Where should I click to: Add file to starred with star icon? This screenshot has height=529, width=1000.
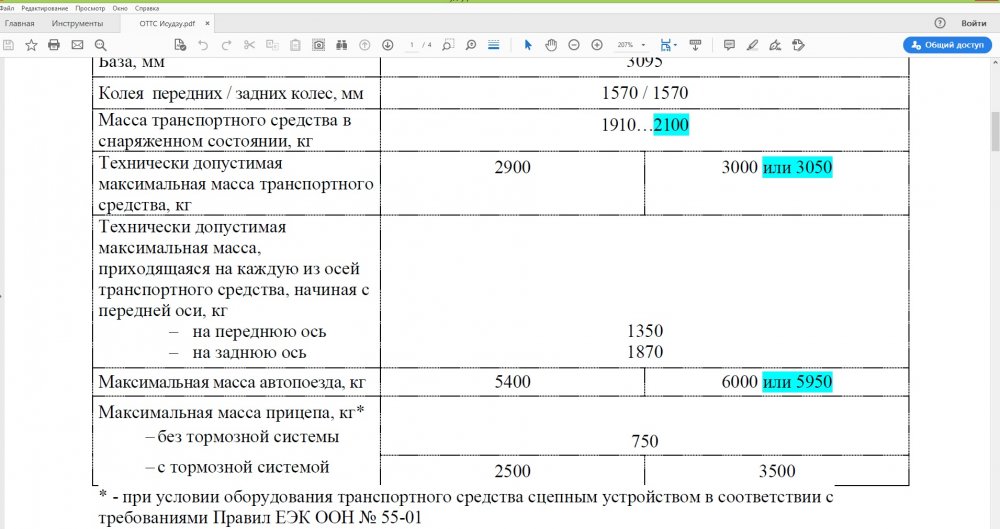31,45
